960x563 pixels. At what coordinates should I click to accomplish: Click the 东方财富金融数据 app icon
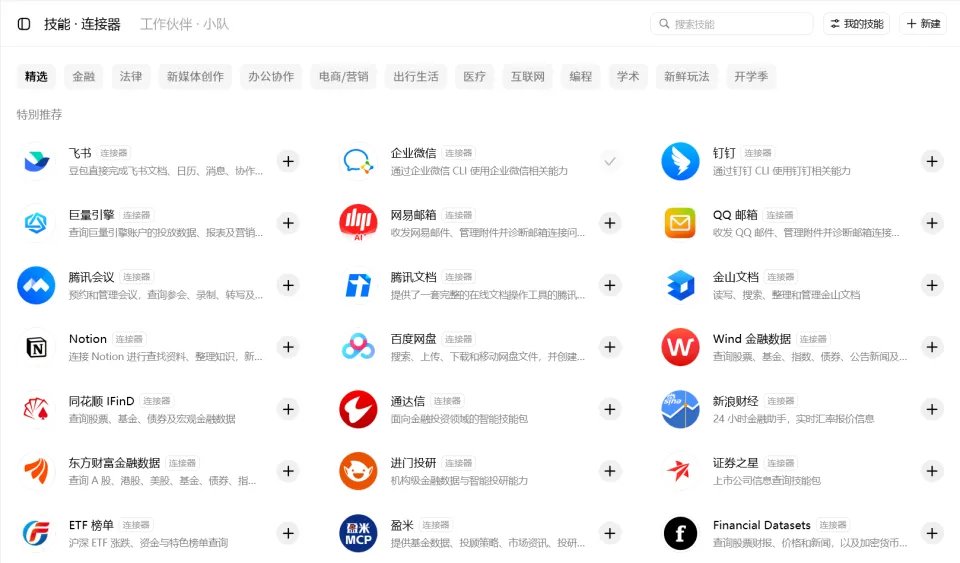[x=36, y=471]
